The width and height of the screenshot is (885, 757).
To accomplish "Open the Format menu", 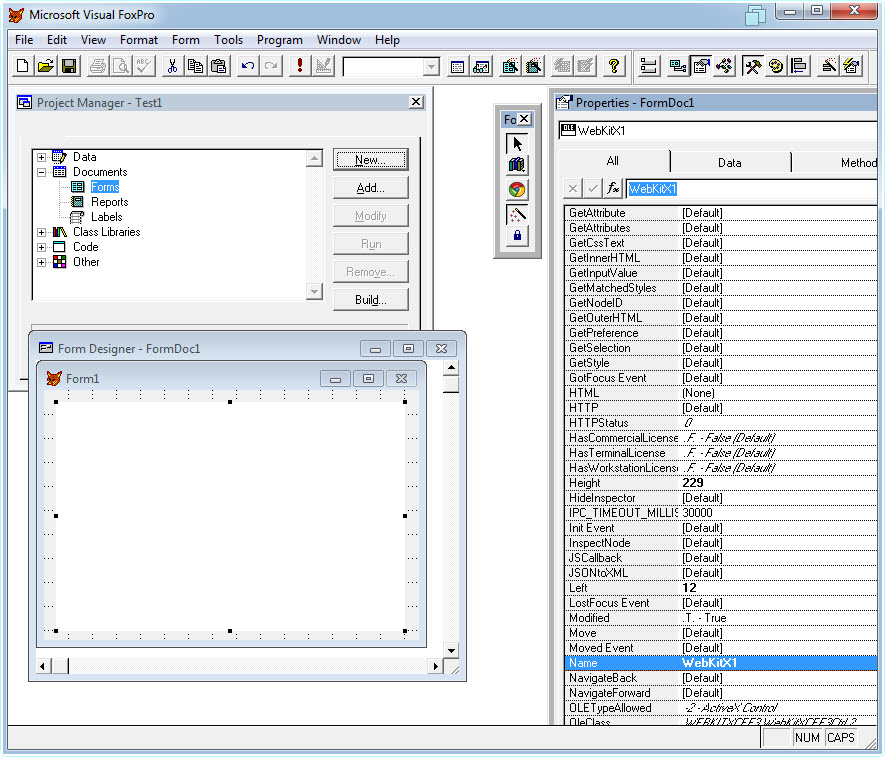I will coord(139,40).
